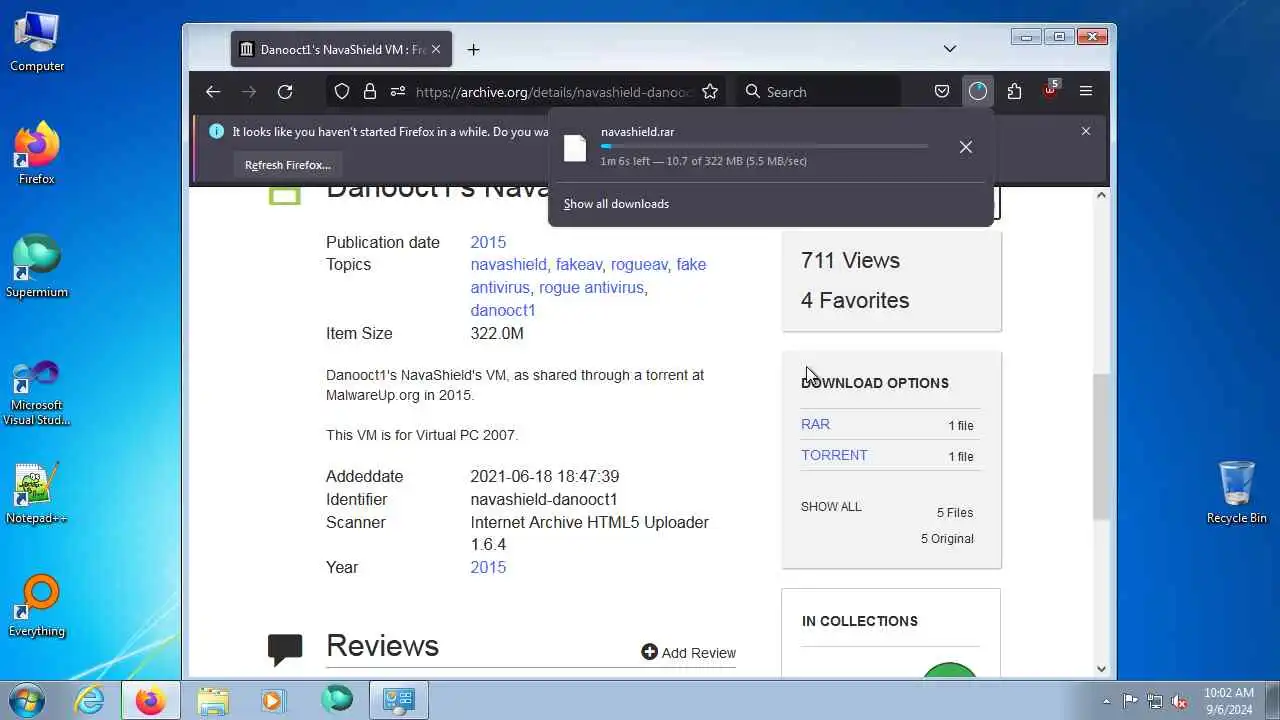This screenshot has height=720, width=1280.
Task: Click the 5 Files link
Action: pos(955,513)
